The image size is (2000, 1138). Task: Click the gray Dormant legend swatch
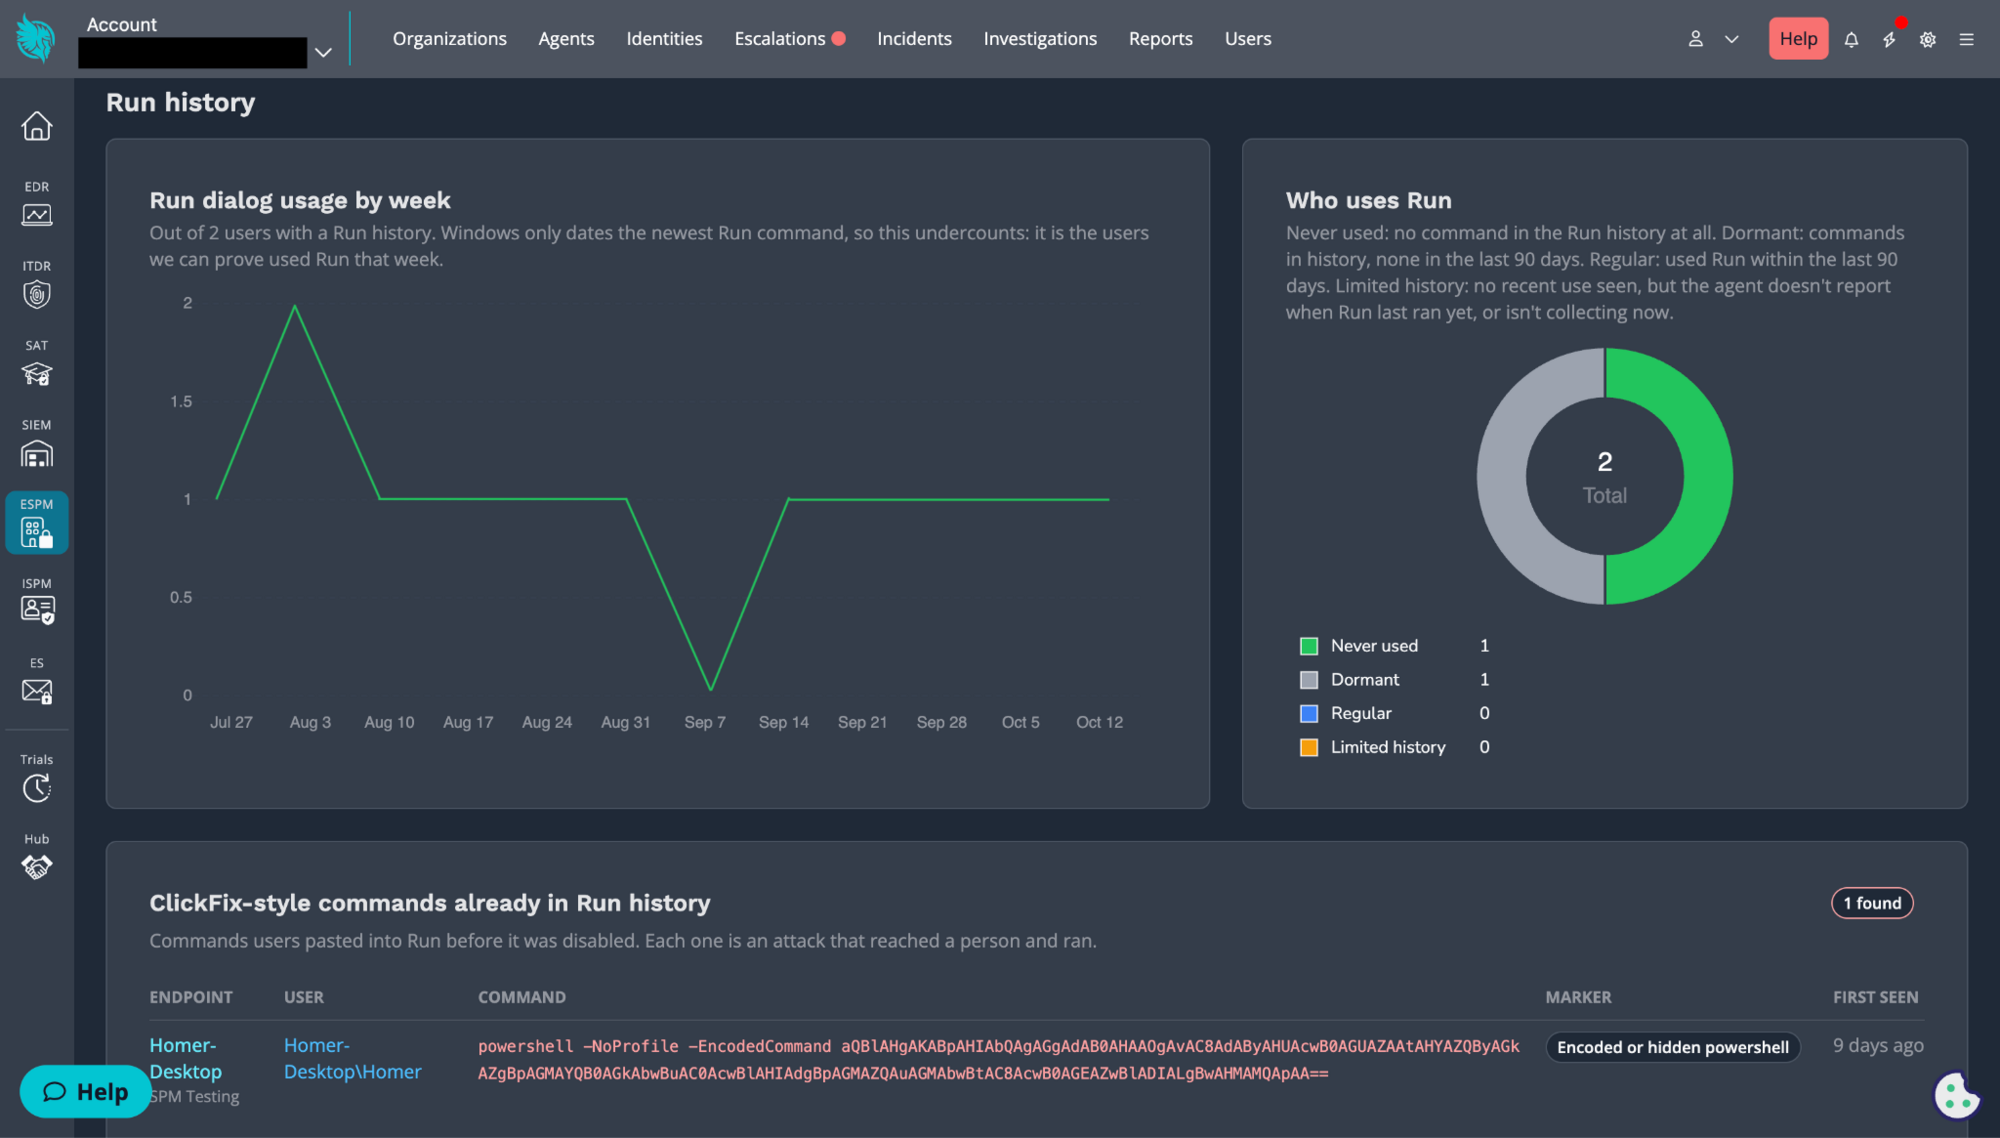tap(1308, 680)
